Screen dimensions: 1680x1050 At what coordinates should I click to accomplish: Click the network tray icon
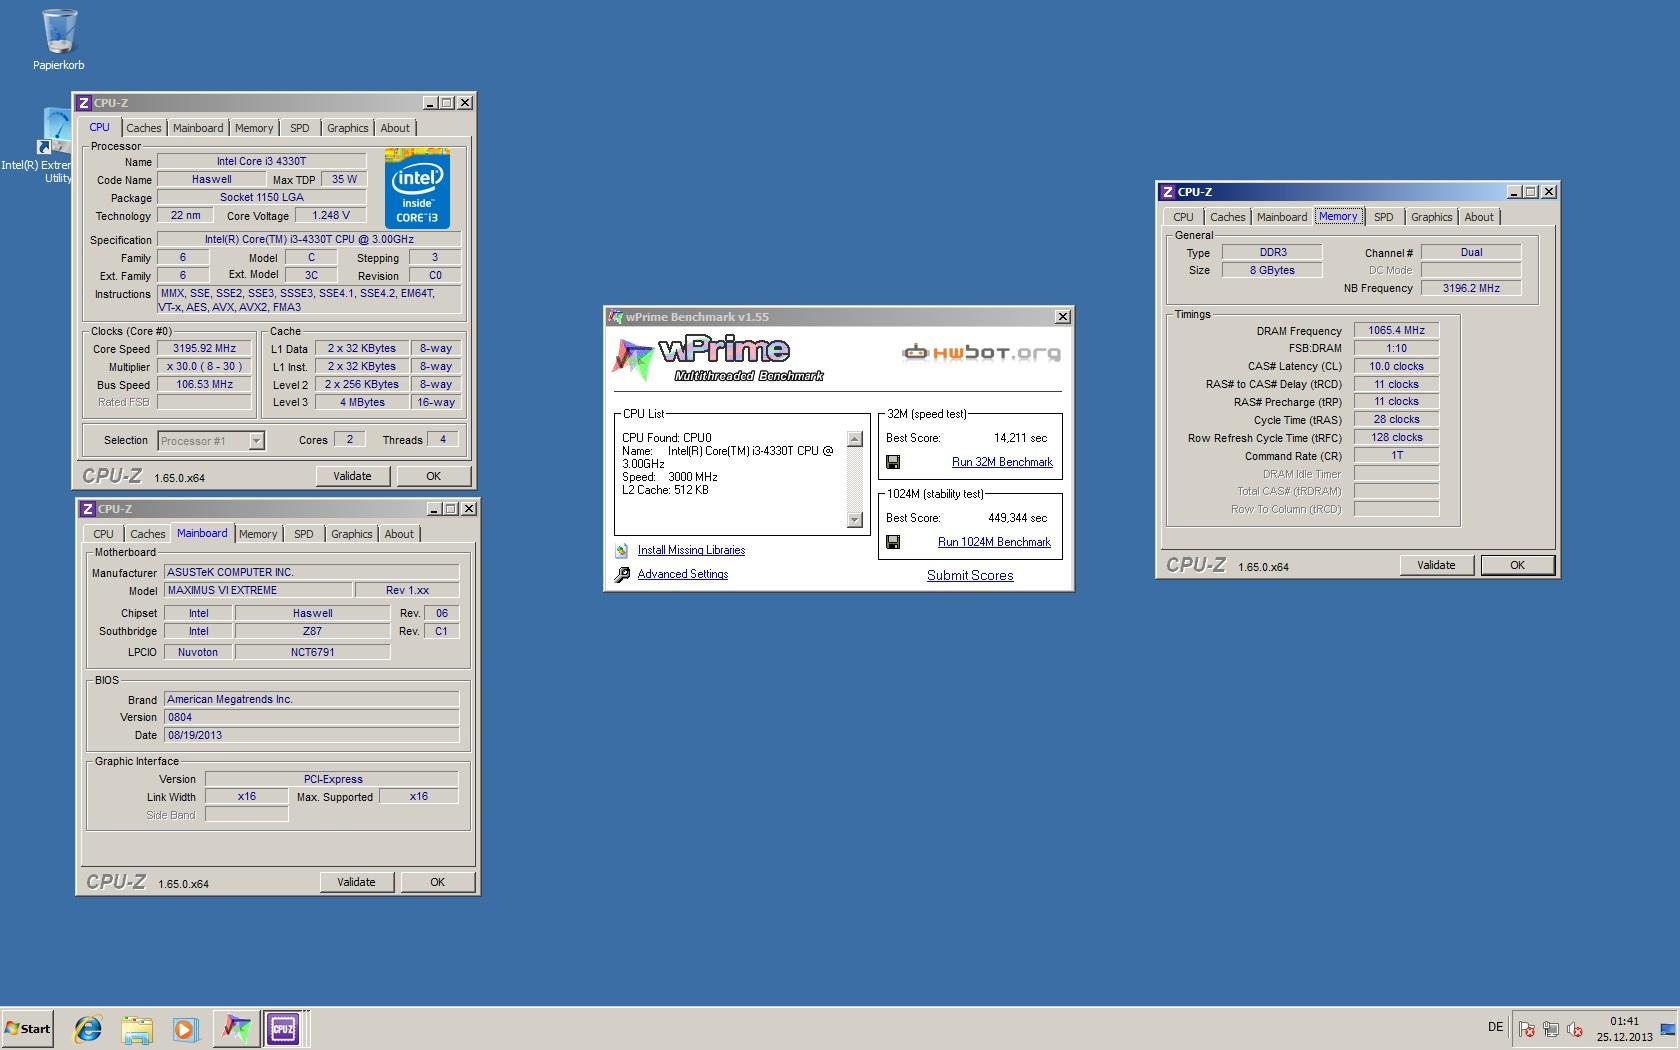tap(1551, 1028)
